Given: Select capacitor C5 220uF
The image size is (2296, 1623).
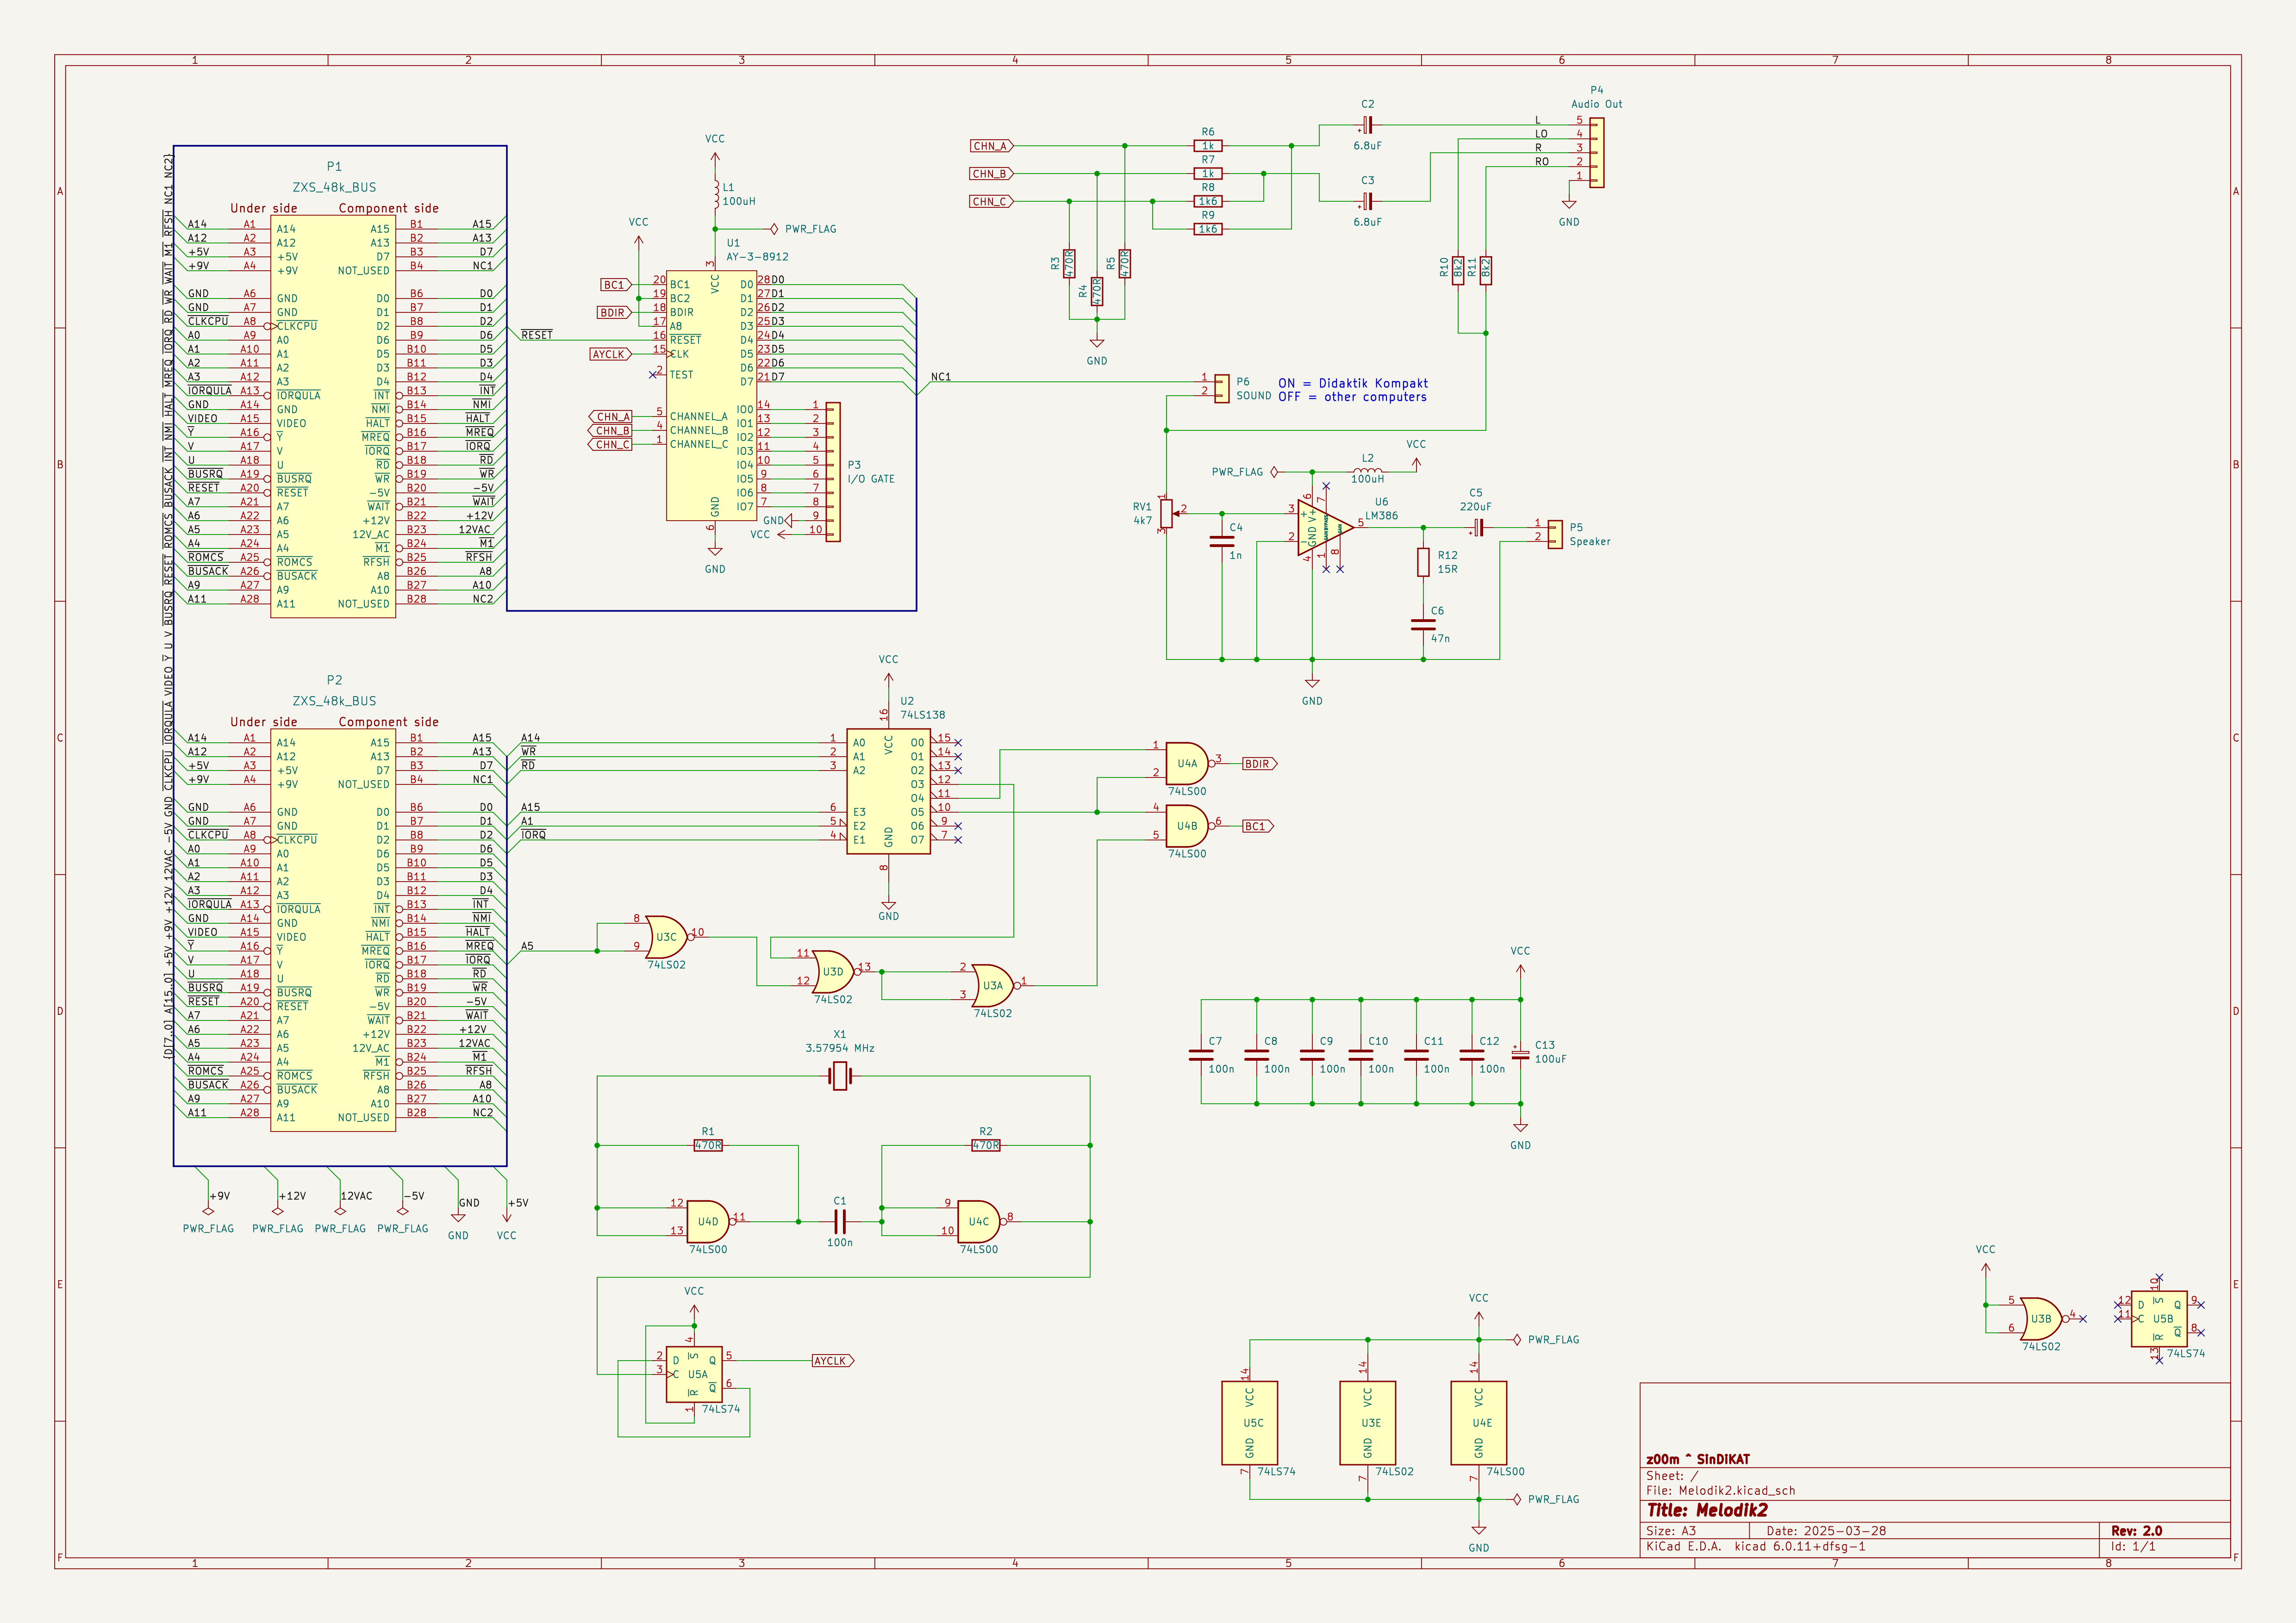Looking at the screenshot, I should (1478, 527).
